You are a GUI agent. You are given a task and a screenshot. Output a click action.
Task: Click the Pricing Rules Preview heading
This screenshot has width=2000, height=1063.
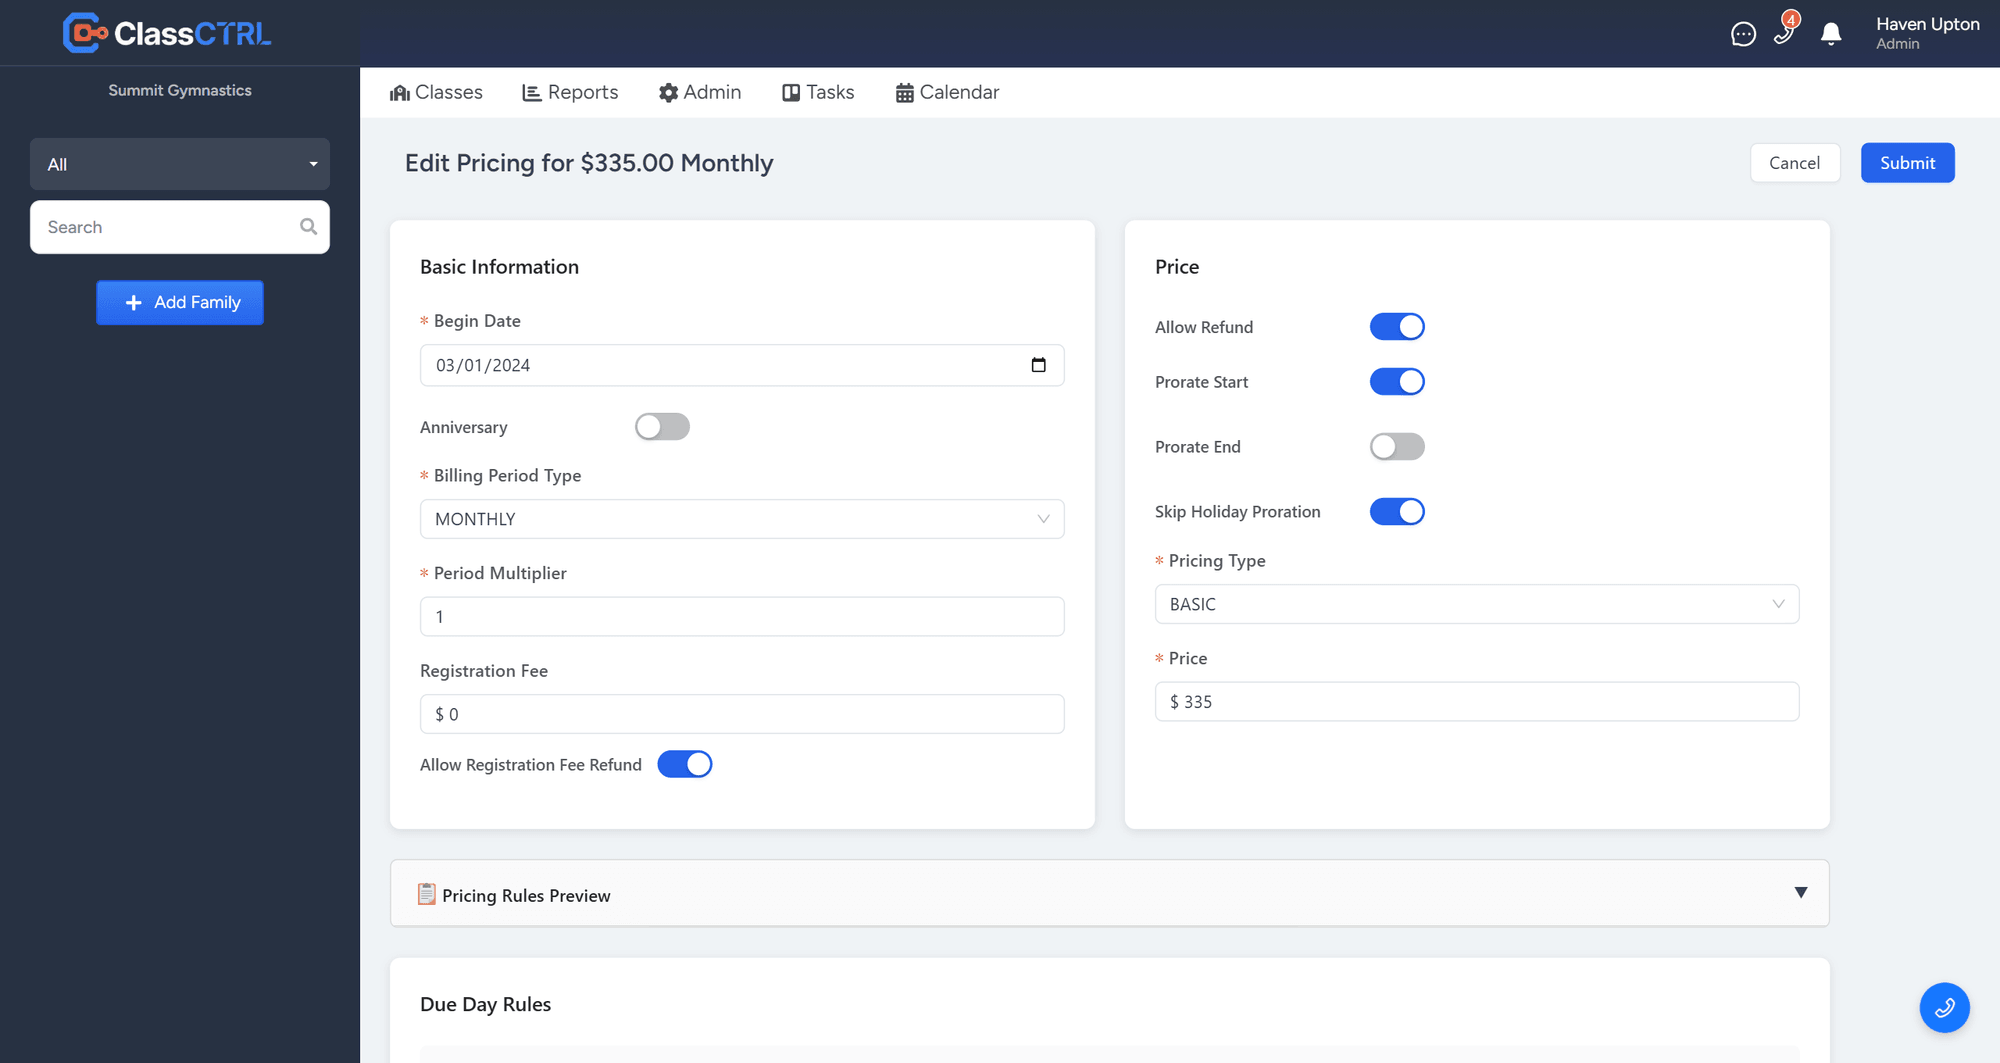coord(526,896)
